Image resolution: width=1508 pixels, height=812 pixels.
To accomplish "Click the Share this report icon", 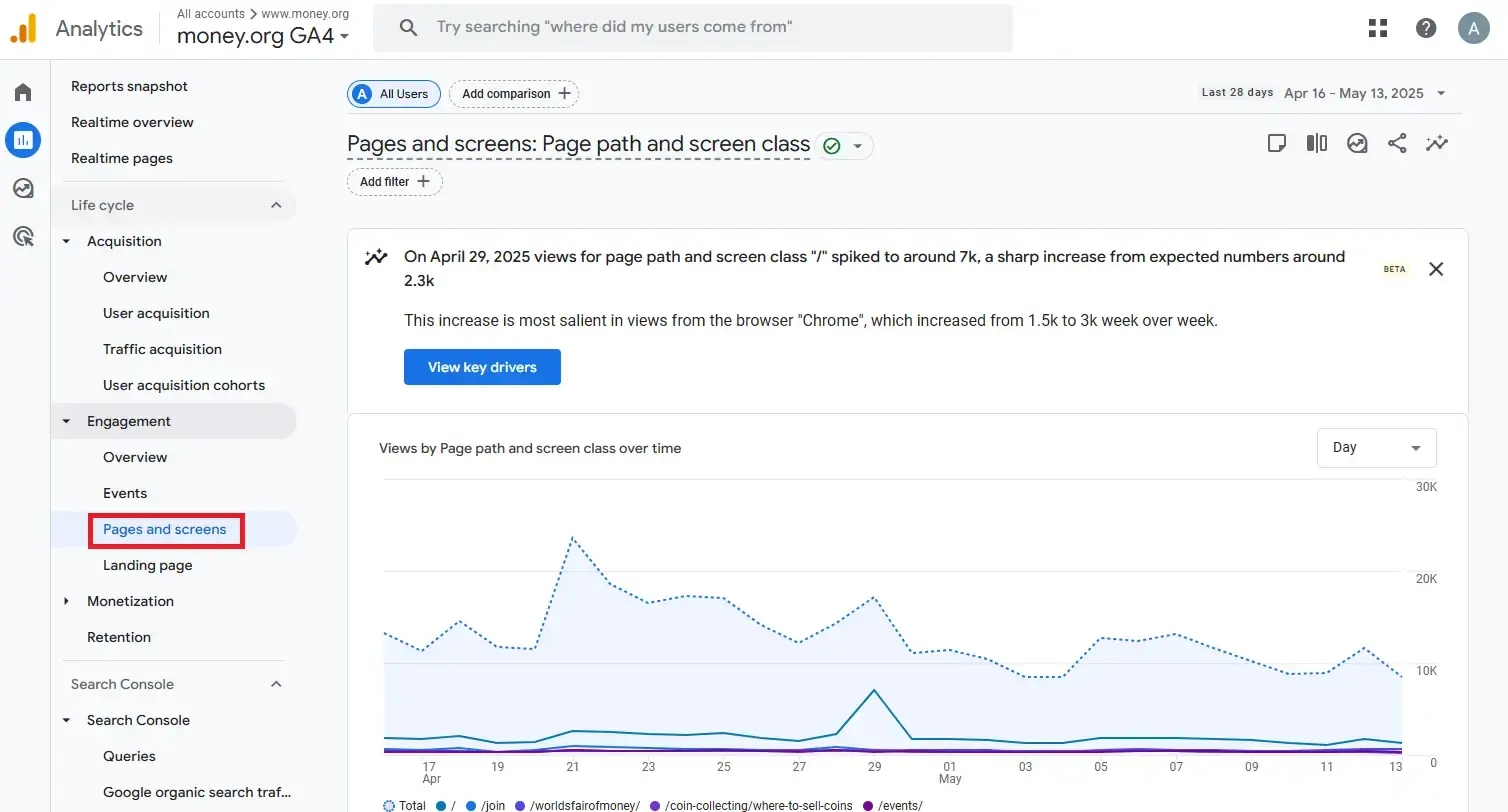I will pyautogui.click(x=1397, y=143).
